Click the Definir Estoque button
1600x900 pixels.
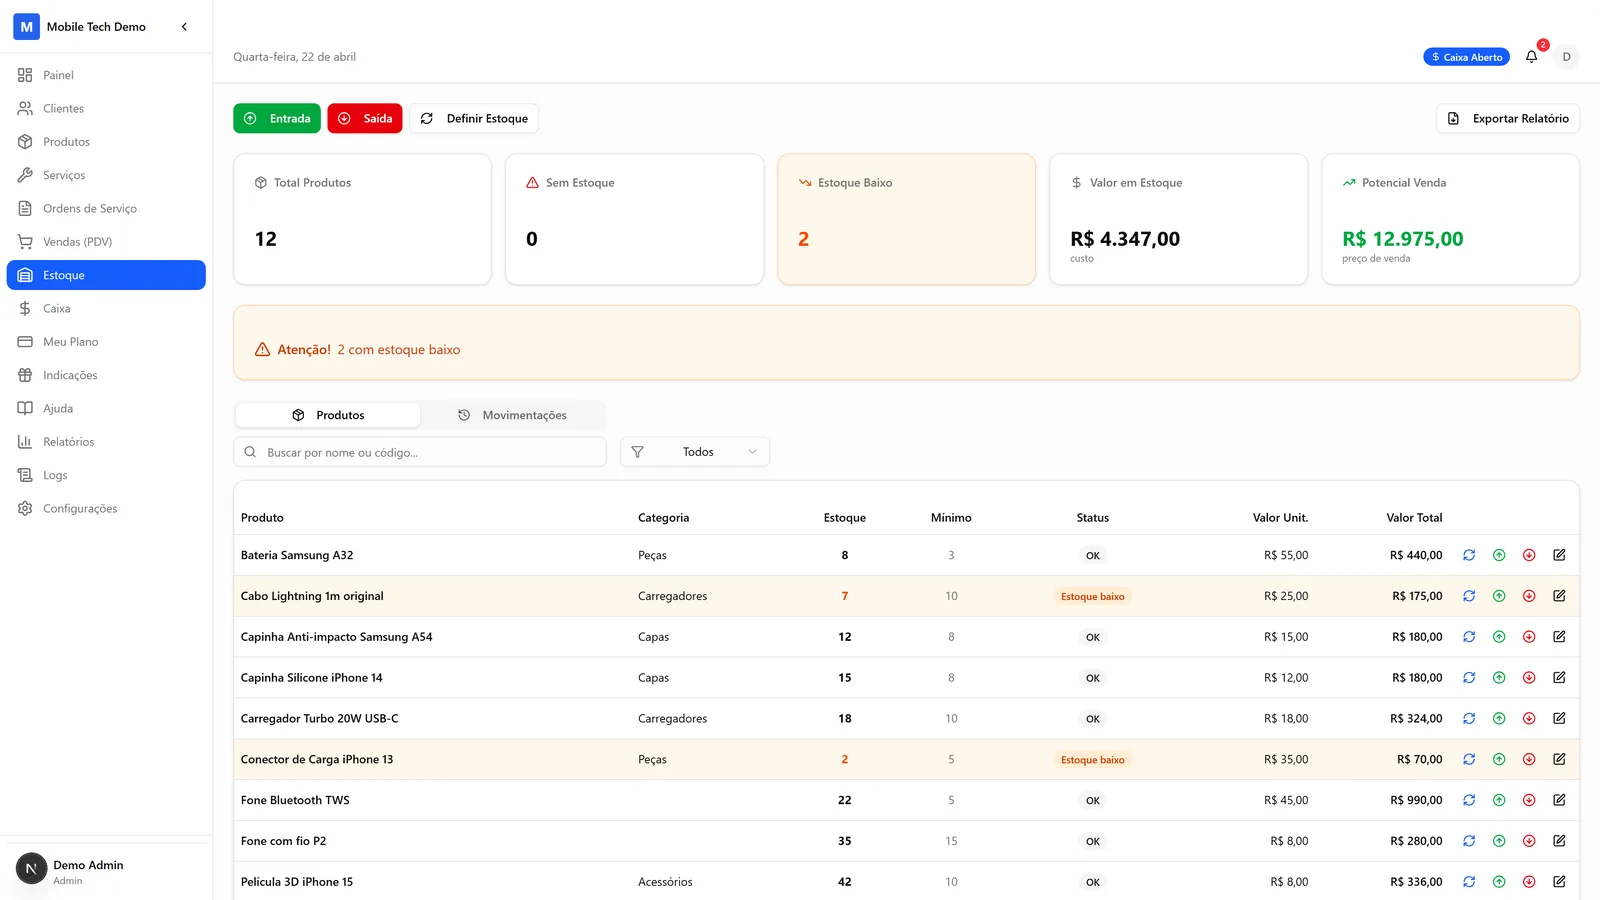[474, 118]
